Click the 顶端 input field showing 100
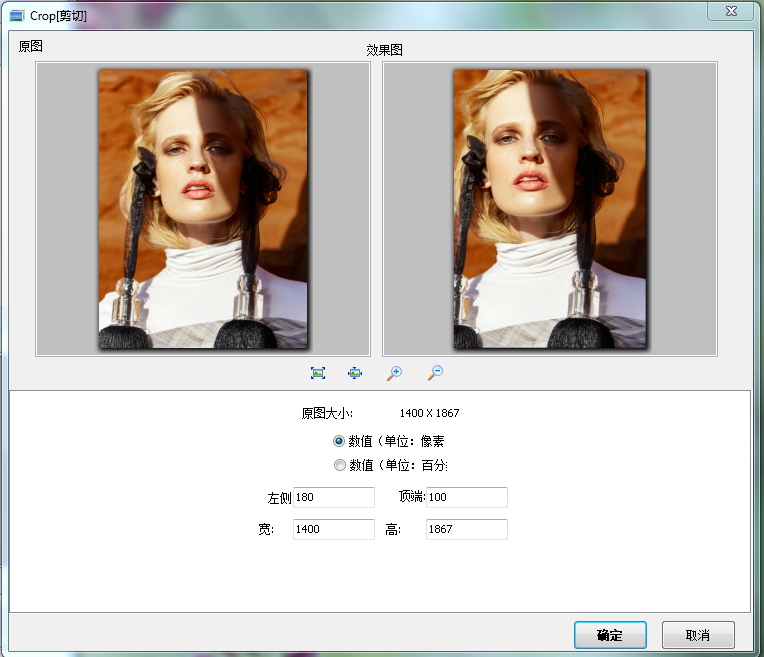Viewport: 764px width, 657px height. [x=466, y=498]
